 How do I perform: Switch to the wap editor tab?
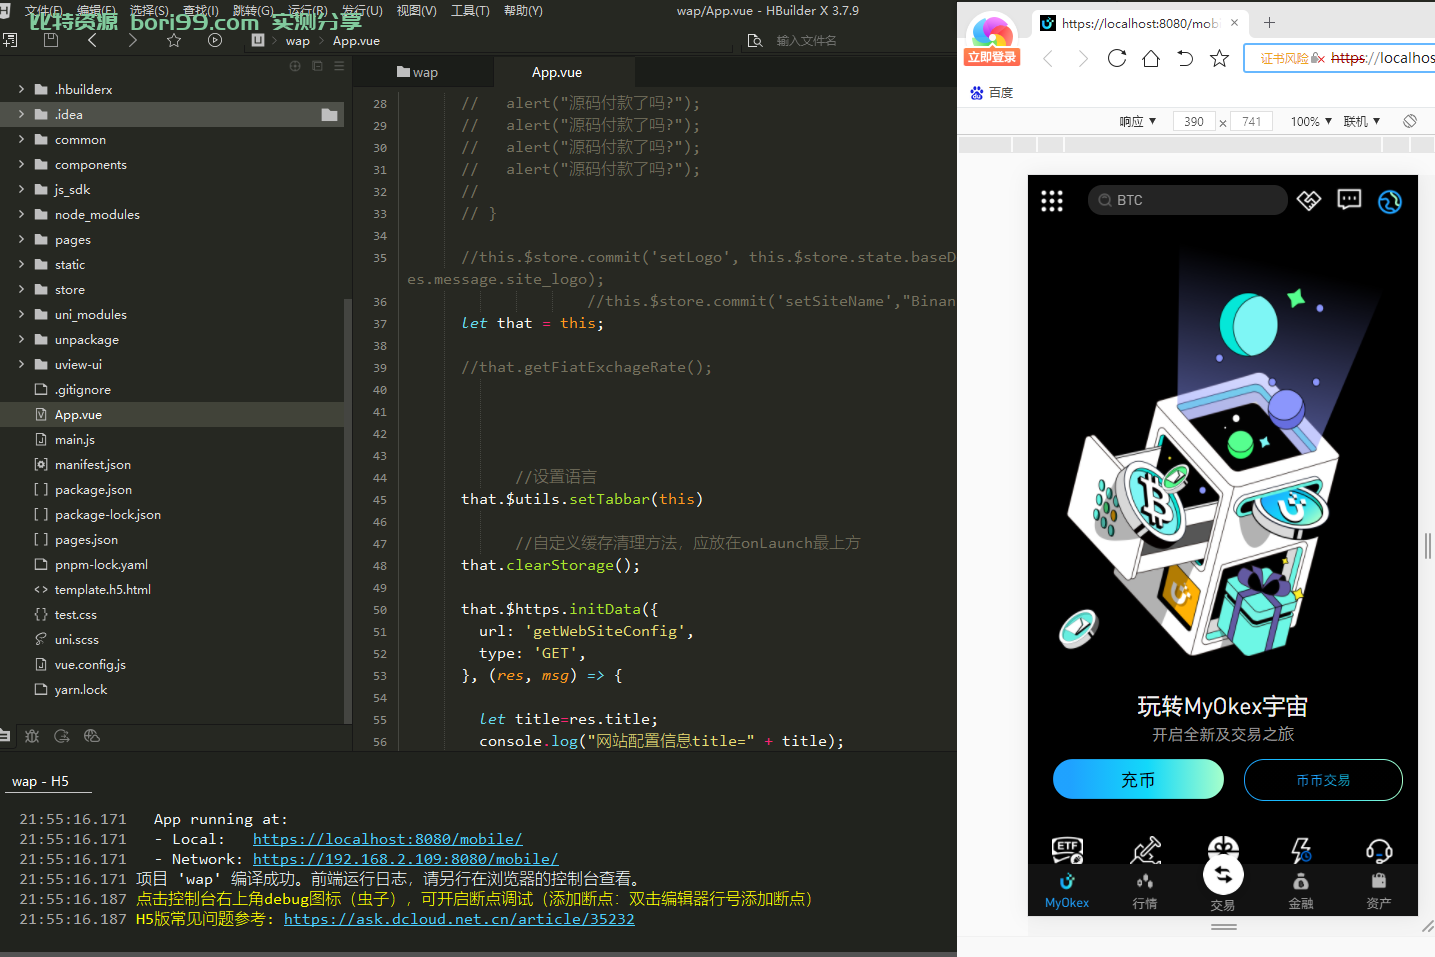click(x=423, y=72)
